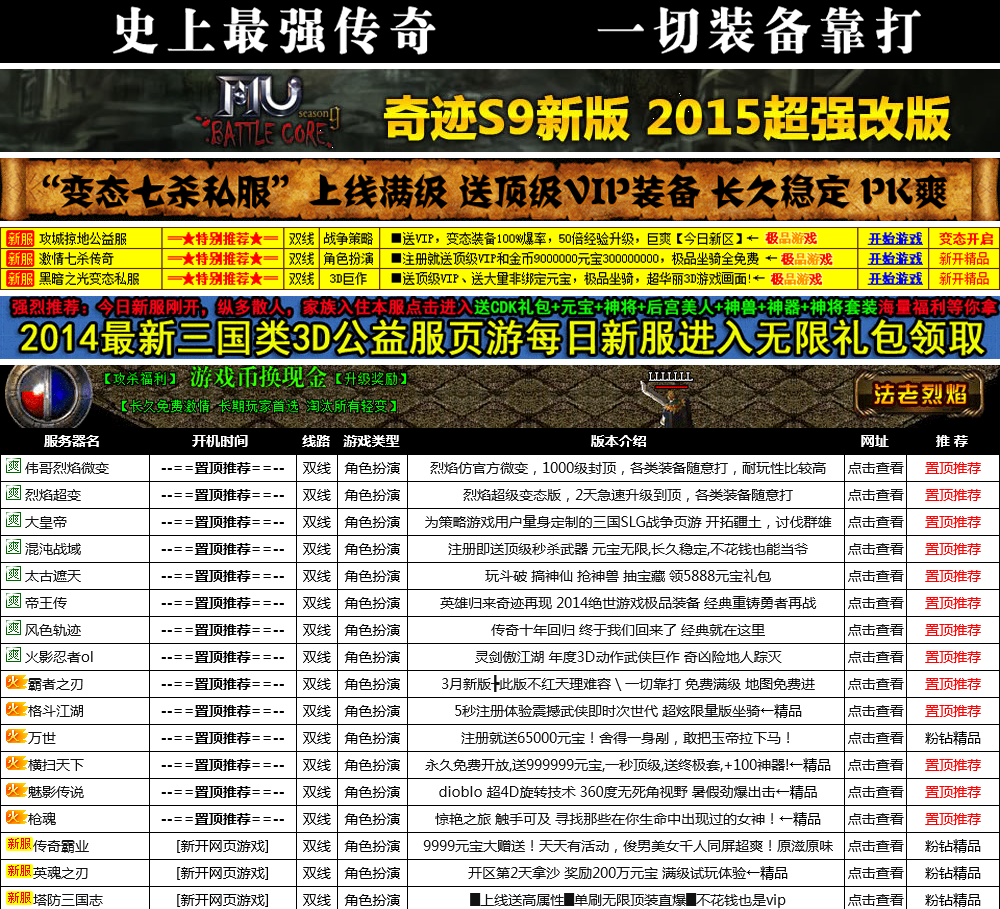
Task: Click description 传奇十年回归 终于我们回来了
Action: (628, 630)
